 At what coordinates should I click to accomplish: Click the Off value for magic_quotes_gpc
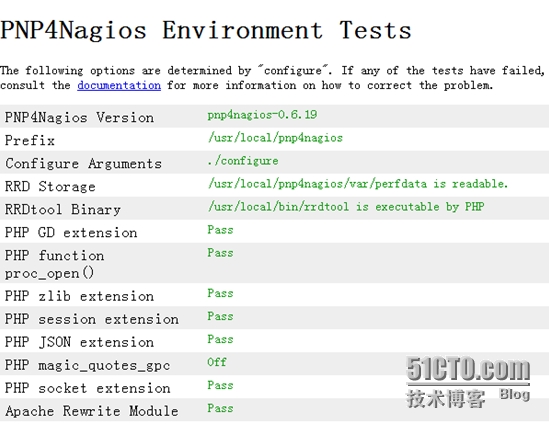[217, 362]
